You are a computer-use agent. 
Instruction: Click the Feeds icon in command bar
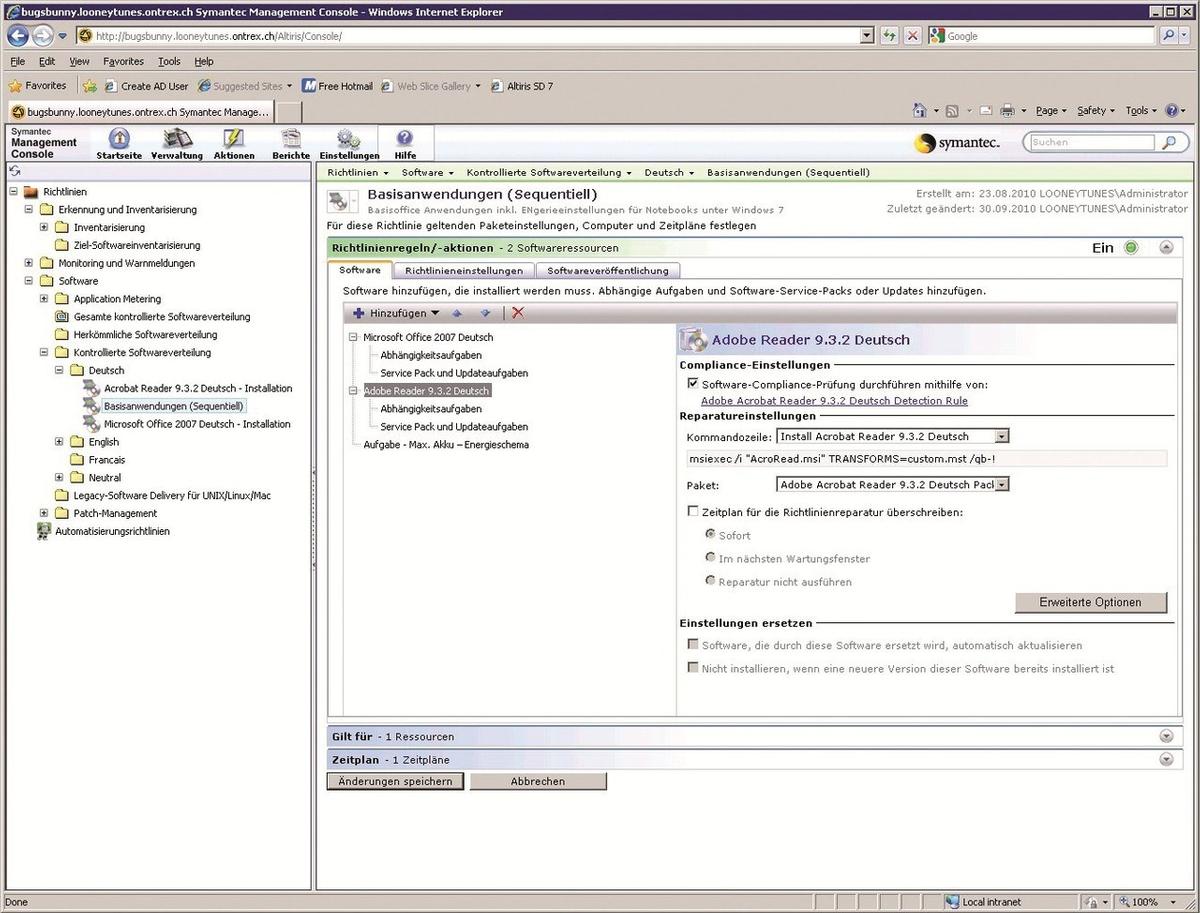(952, 111)
